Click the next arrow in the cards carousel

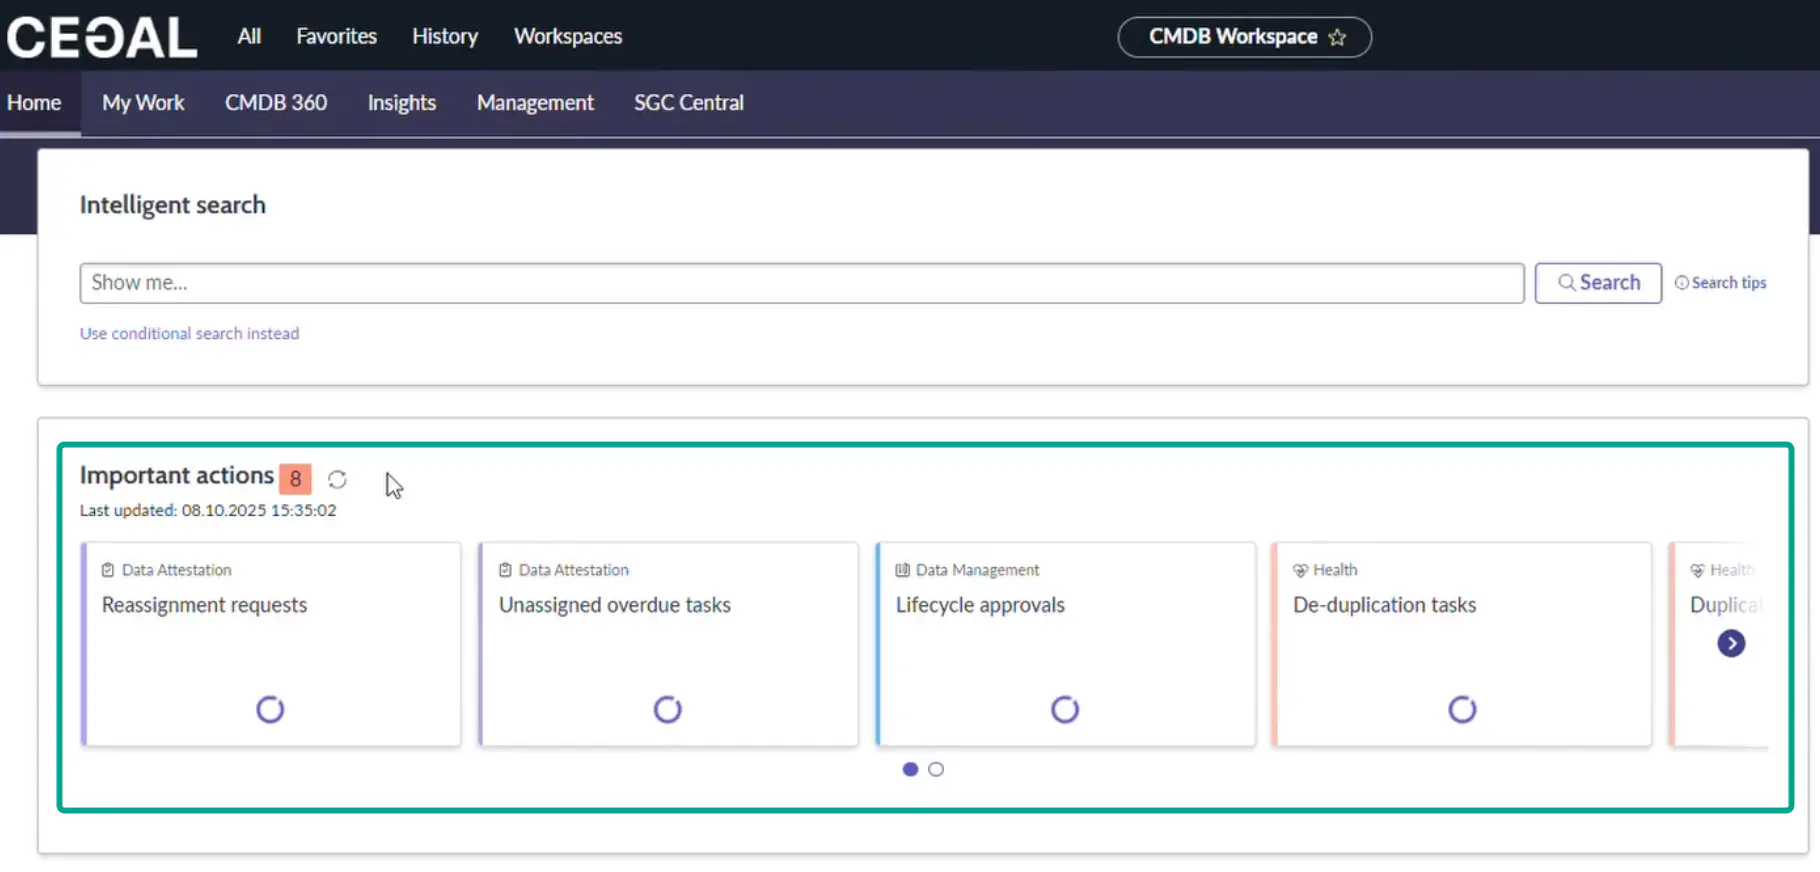pos(1731,643)
